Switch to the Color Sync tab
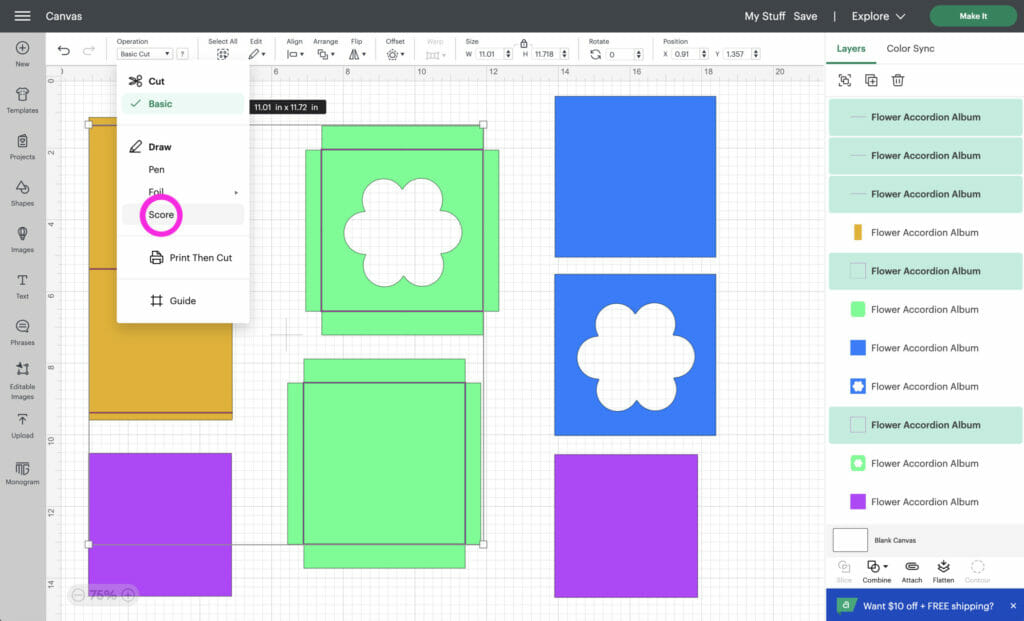Viewport: 1024px width, 621px height. (910, 48)
